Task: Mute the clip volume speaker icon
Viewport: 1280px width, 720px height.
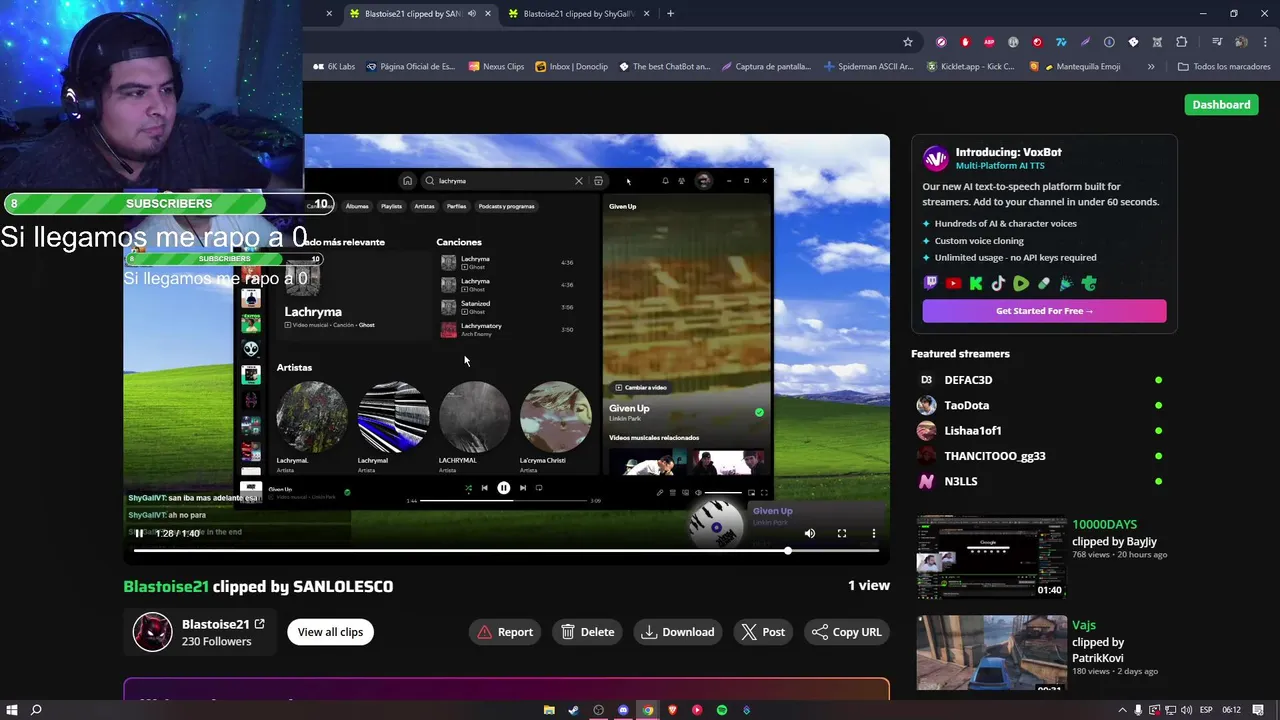Action: click(810, 533)
